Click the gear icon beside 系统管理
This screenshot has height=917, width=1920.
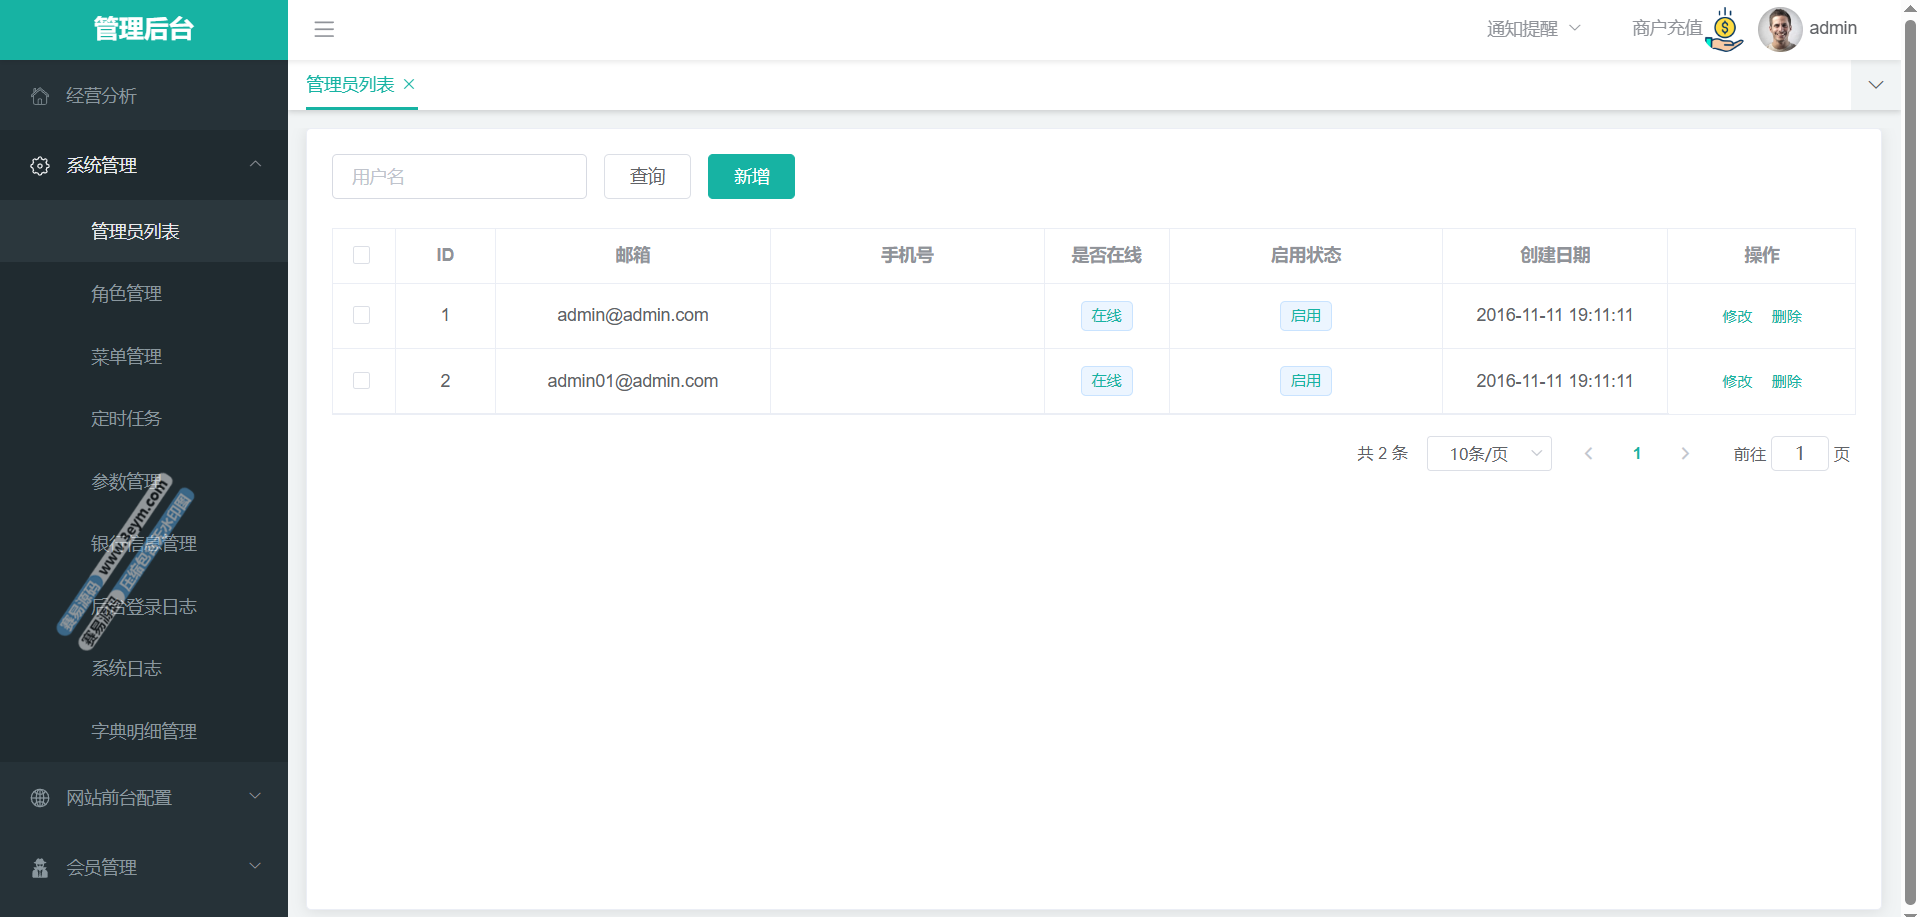[40, 166]
